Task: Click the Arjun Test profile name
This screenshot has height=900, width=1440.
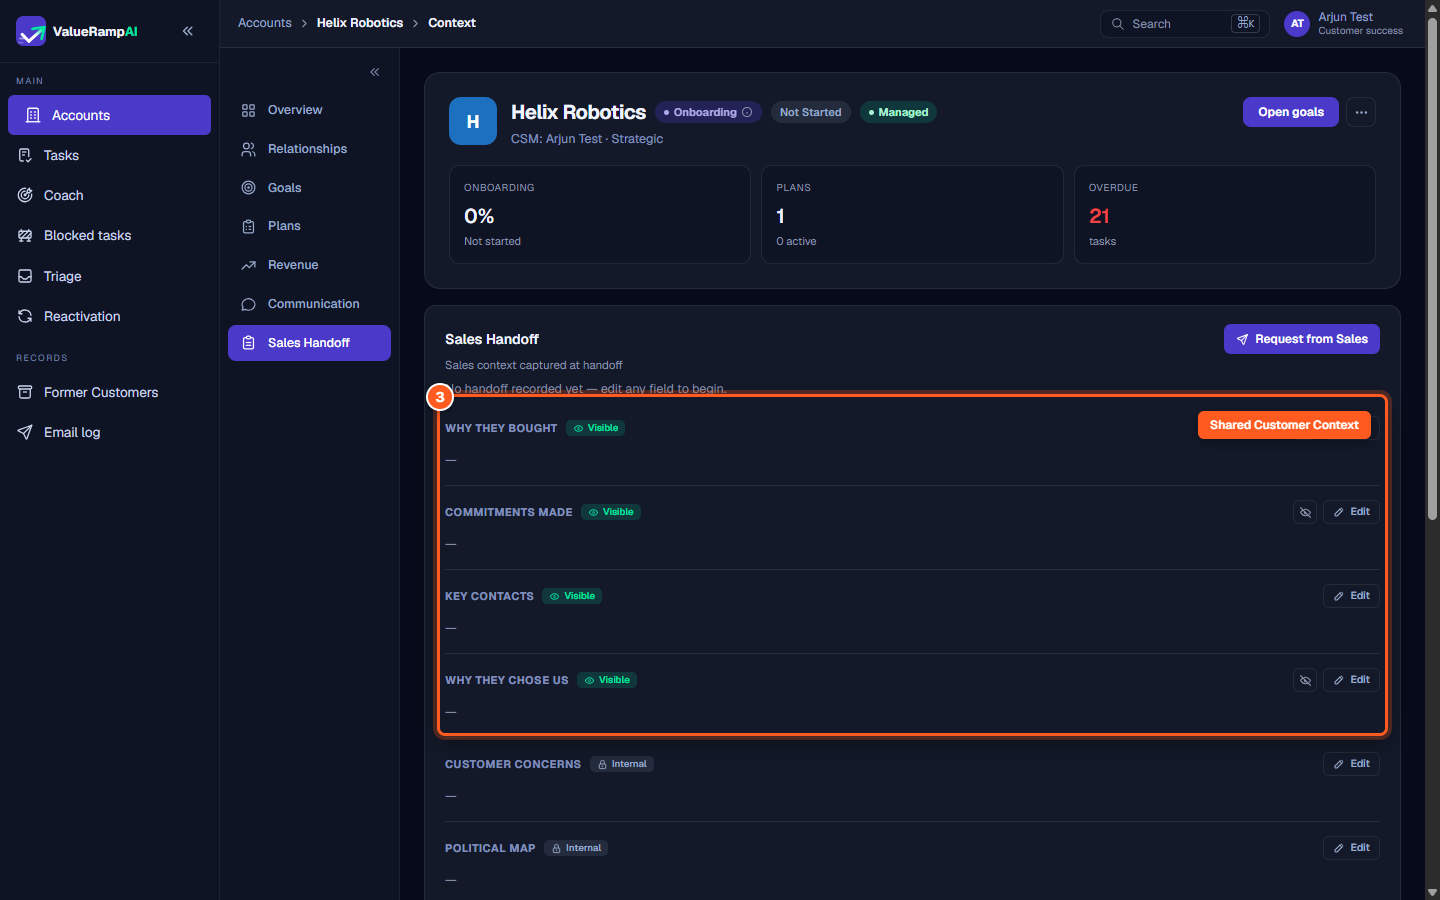Action: (x=1346, y=17)
